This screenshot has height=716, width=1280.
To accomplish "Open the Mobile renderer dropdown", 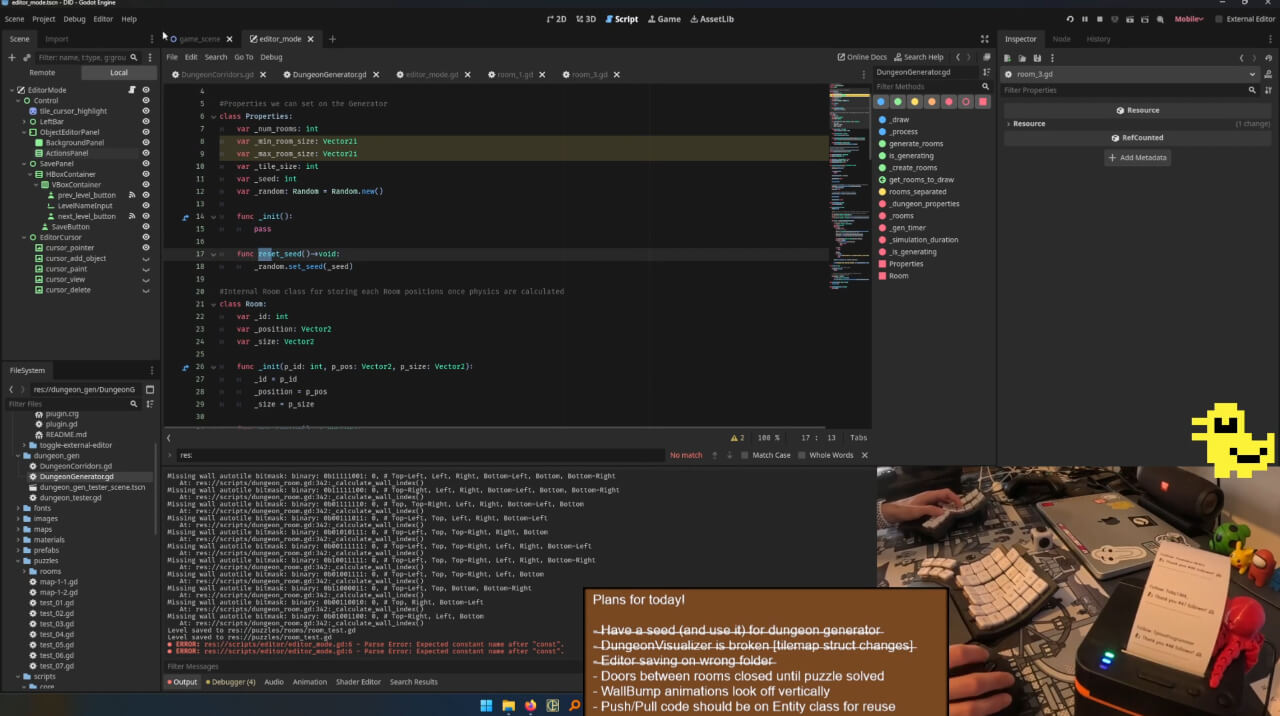I will pos(1190,19).
